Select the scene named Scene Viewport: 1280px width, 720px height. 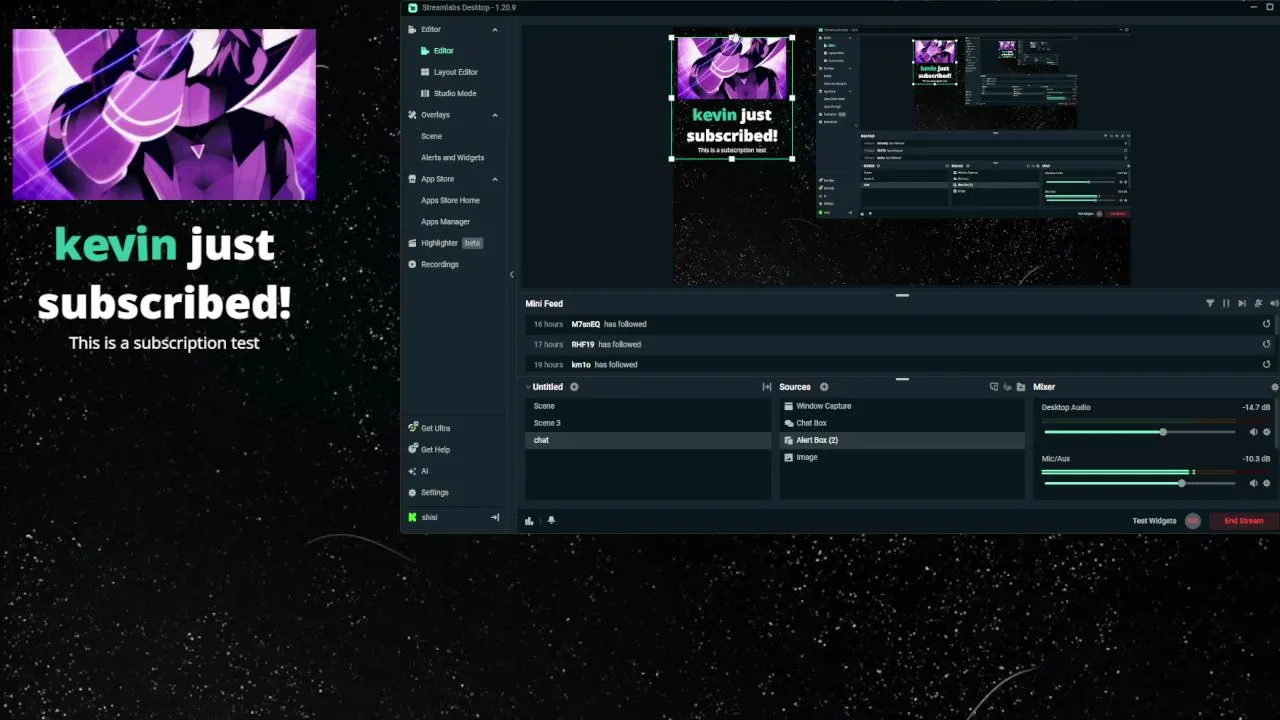point(648,406)
